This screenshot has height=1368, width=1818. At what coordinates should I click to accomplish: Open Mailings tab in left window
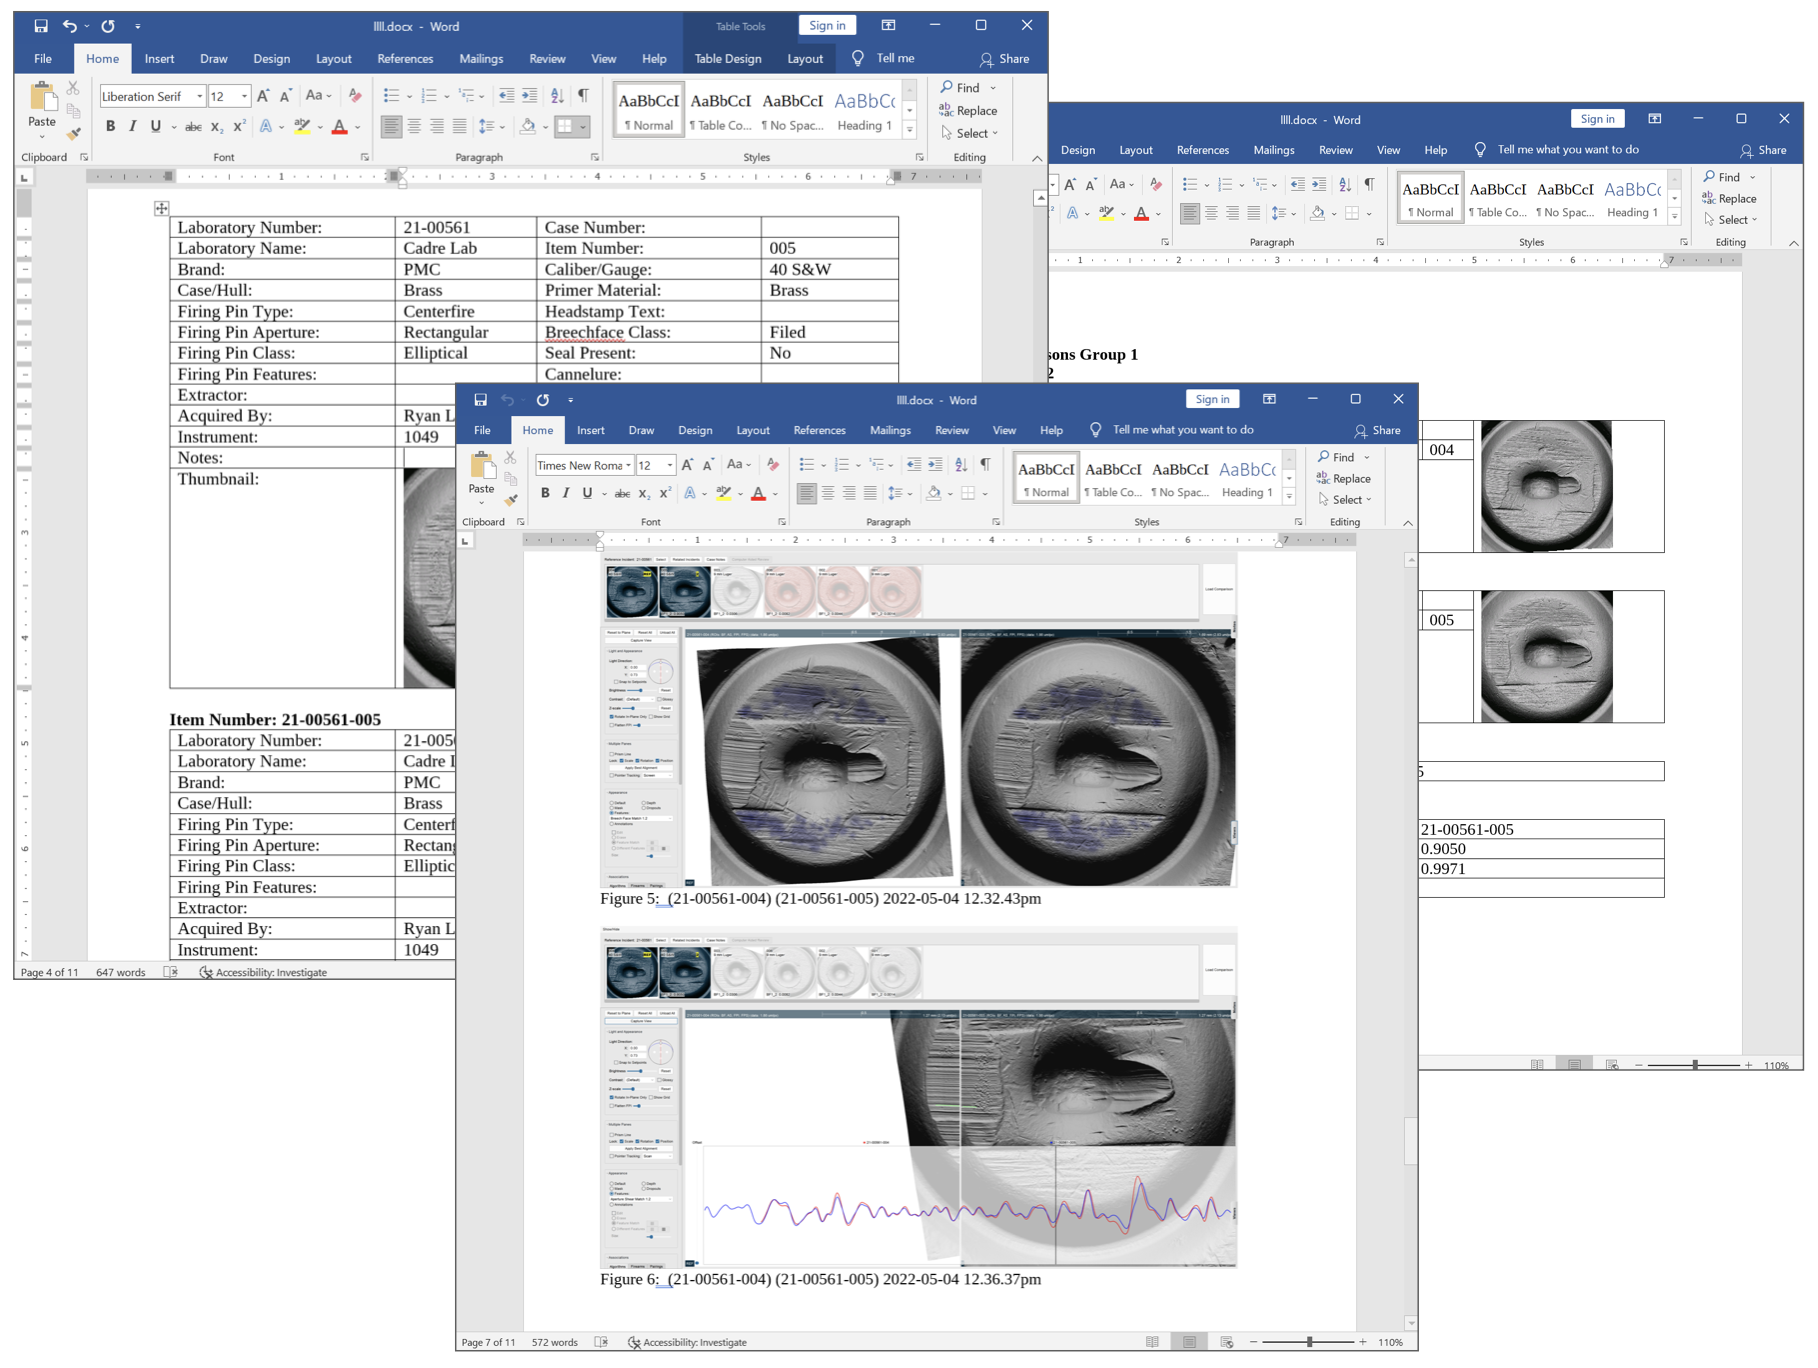pos(481,58)
